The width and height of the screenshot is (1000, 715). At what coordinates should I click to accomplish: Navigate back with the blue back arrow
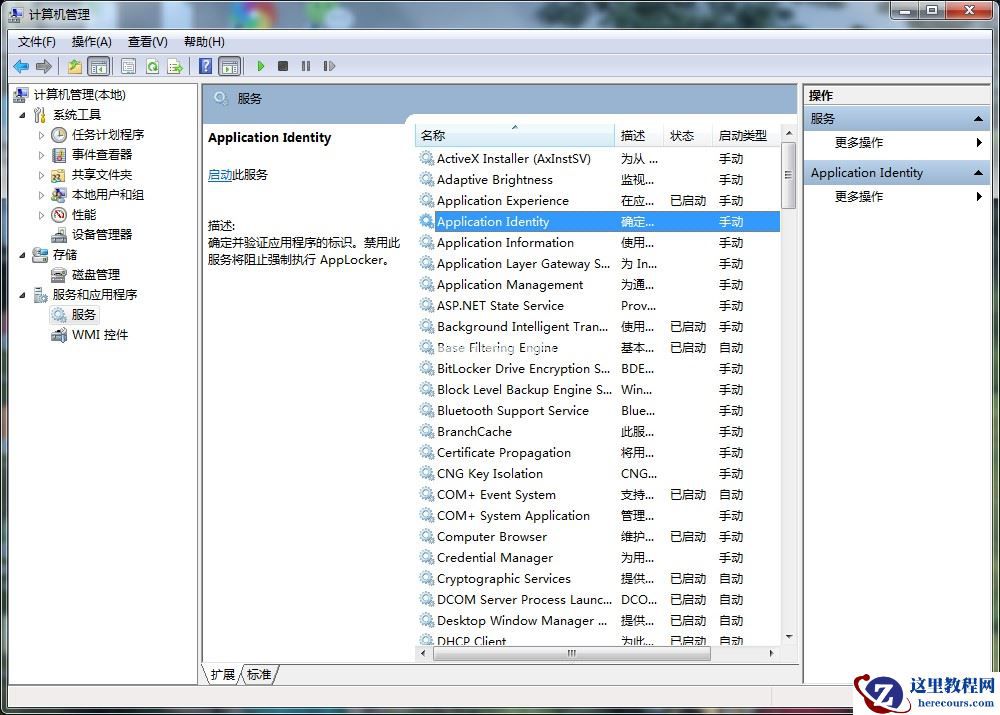pyautogui.click(x=20, y=66)
